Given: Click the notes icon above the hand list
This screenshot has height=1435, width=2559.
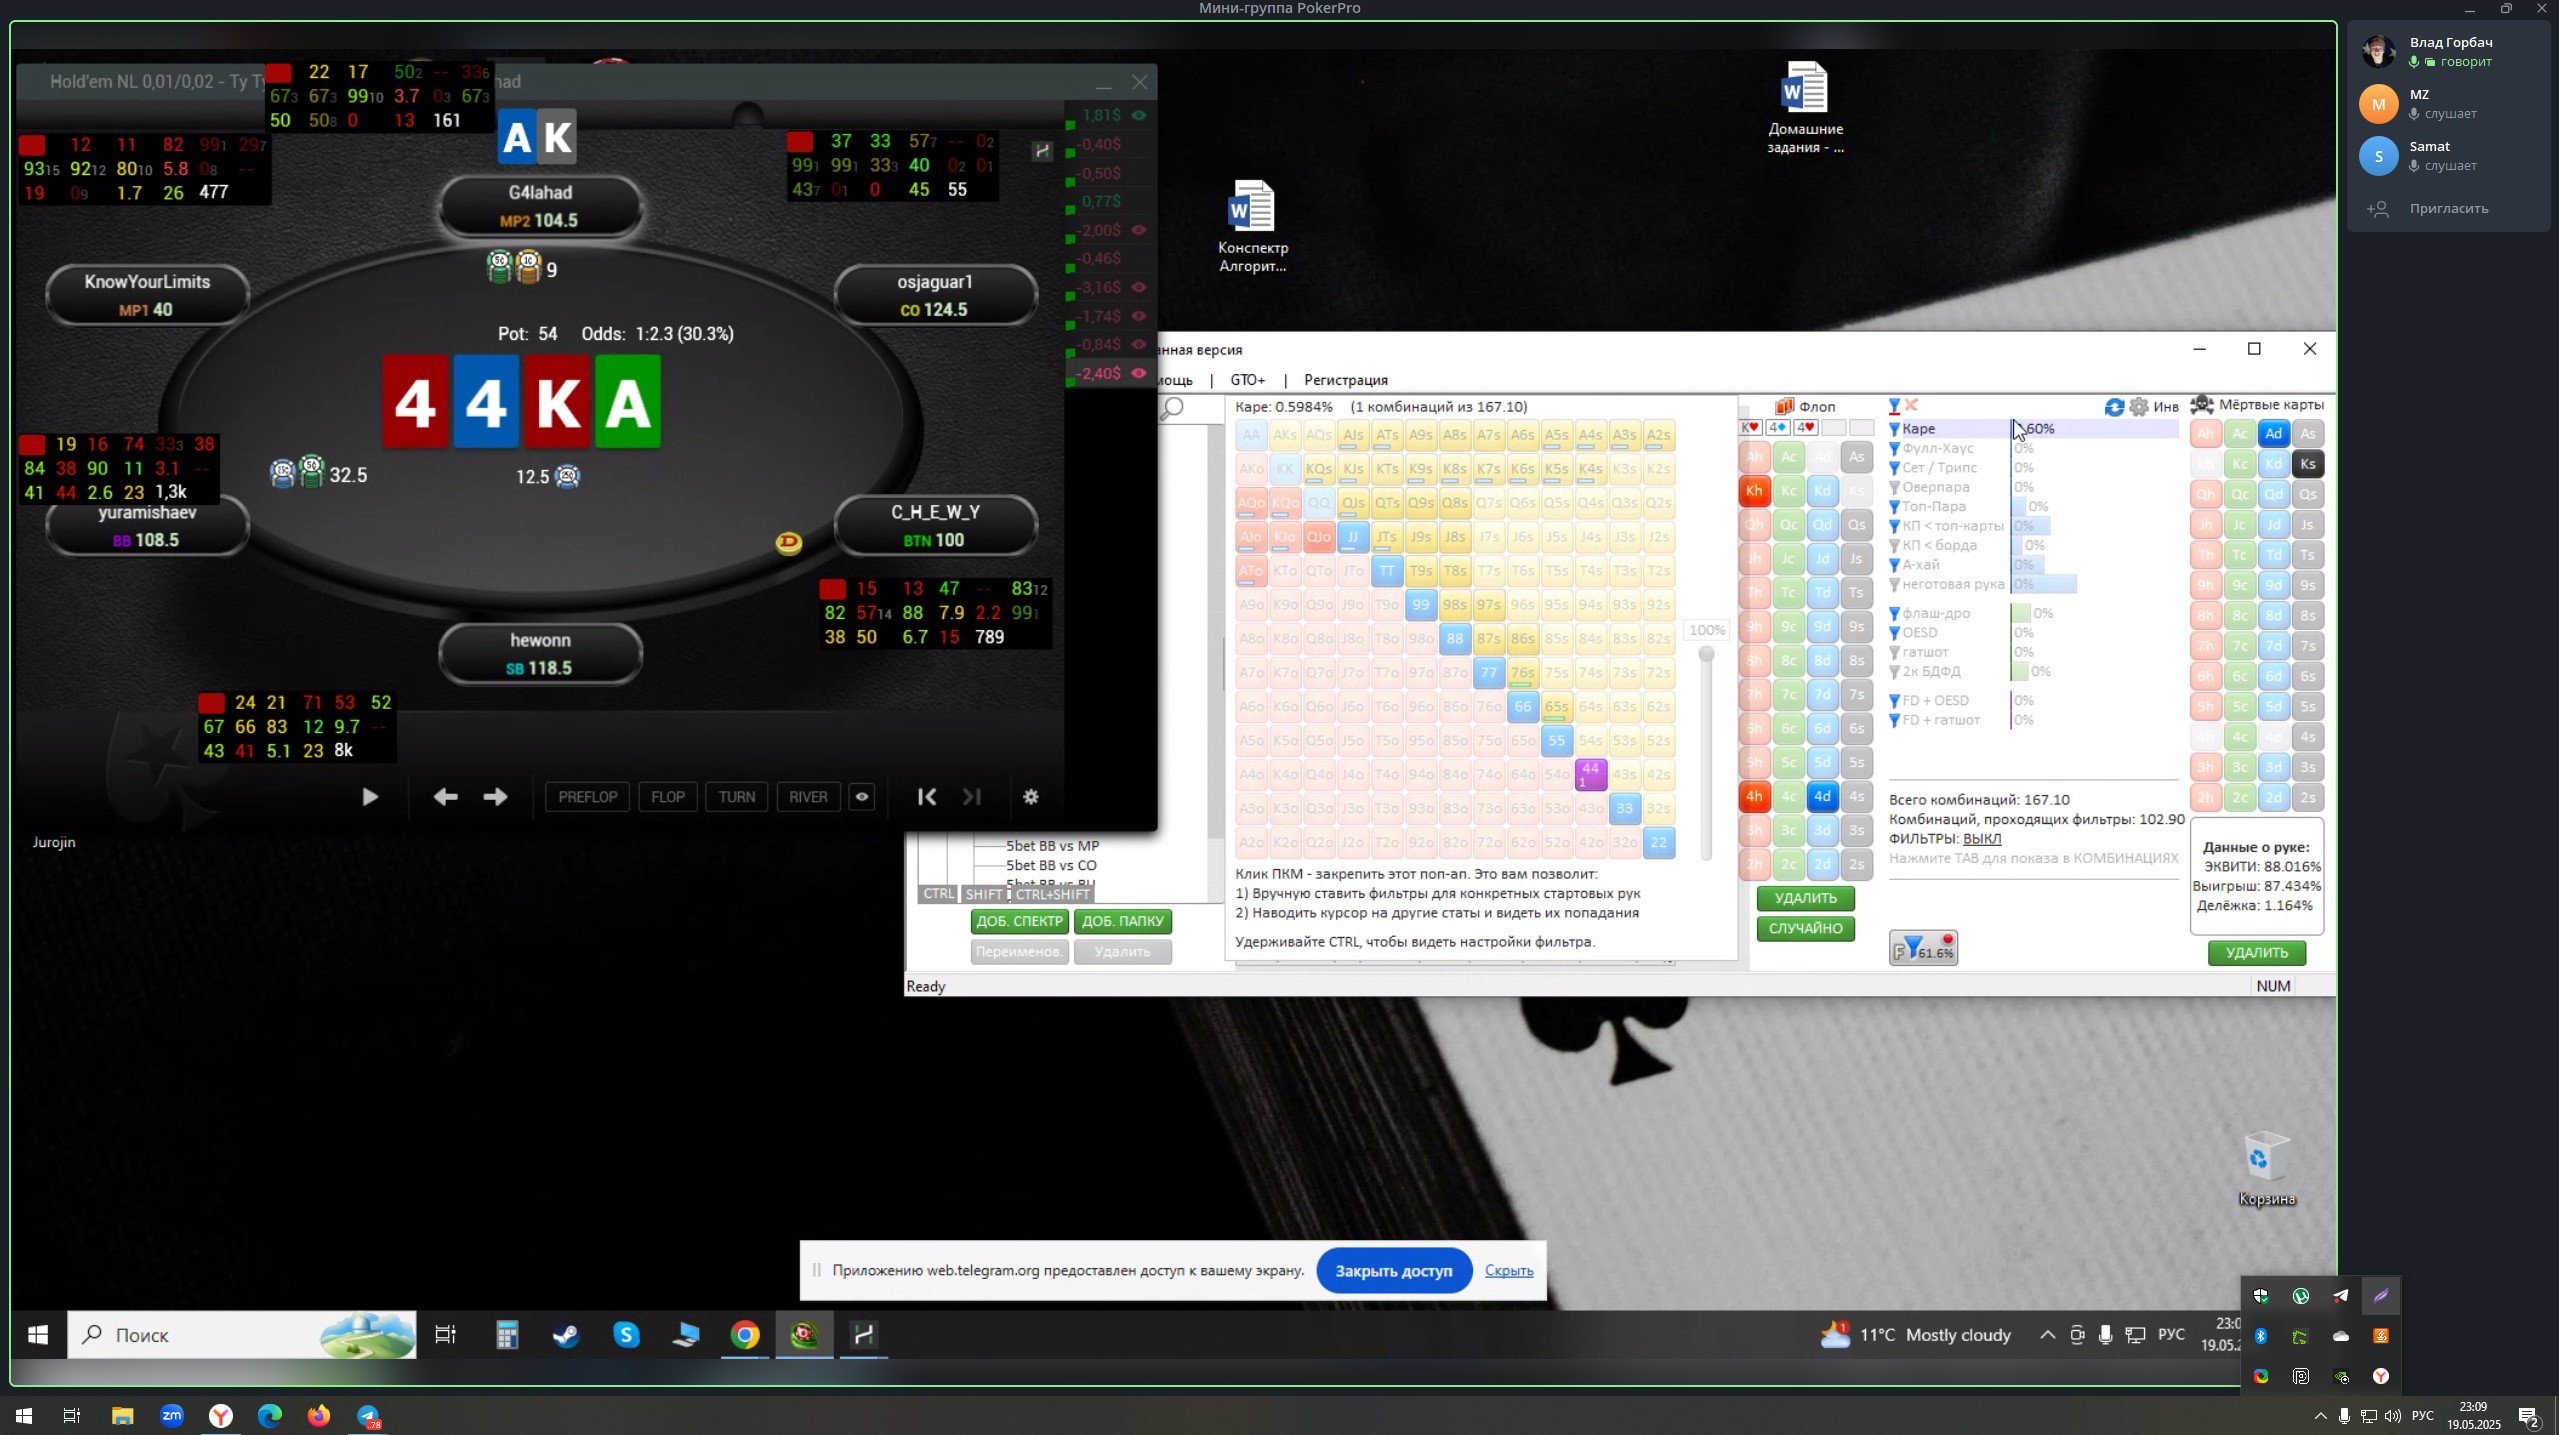Looking at the screenshot, I should click(x=1042, y=150).
